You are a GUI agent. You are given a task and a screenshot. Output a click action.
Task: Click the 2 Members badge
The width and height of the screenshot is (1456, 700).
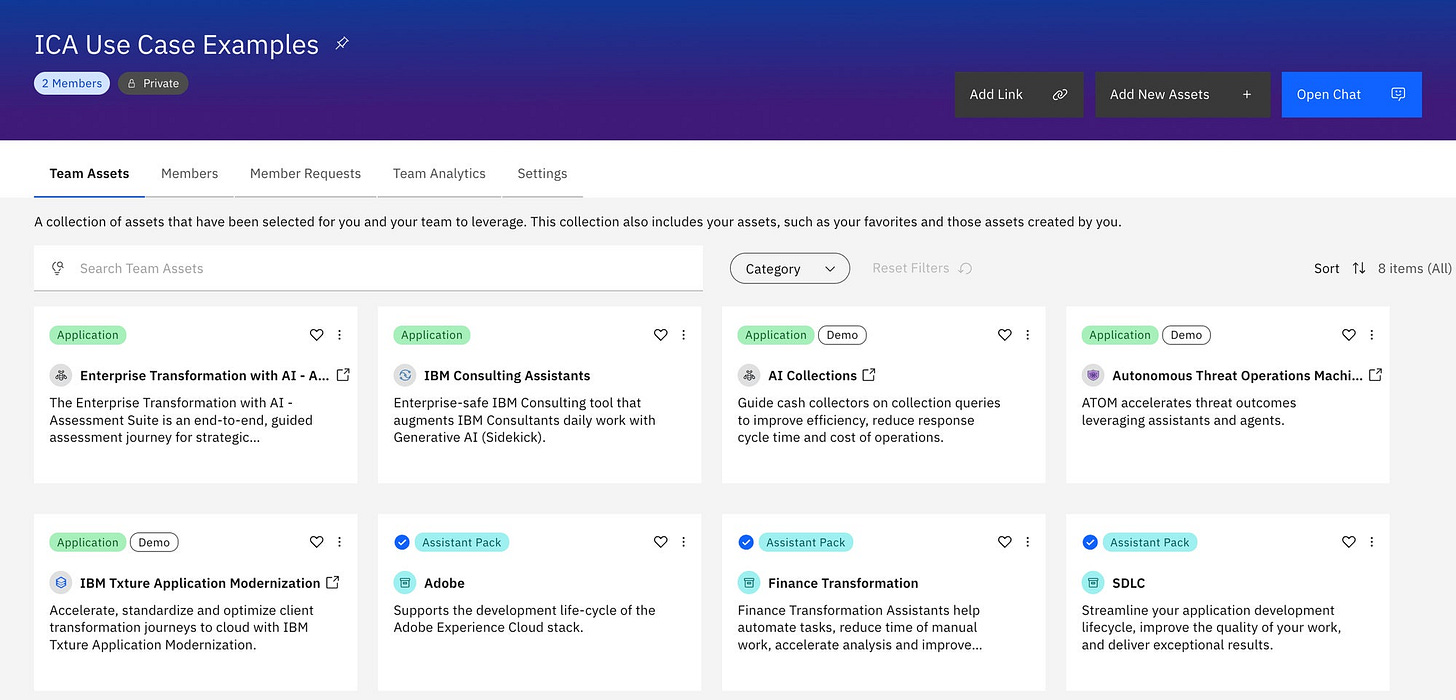pos(71,83)
